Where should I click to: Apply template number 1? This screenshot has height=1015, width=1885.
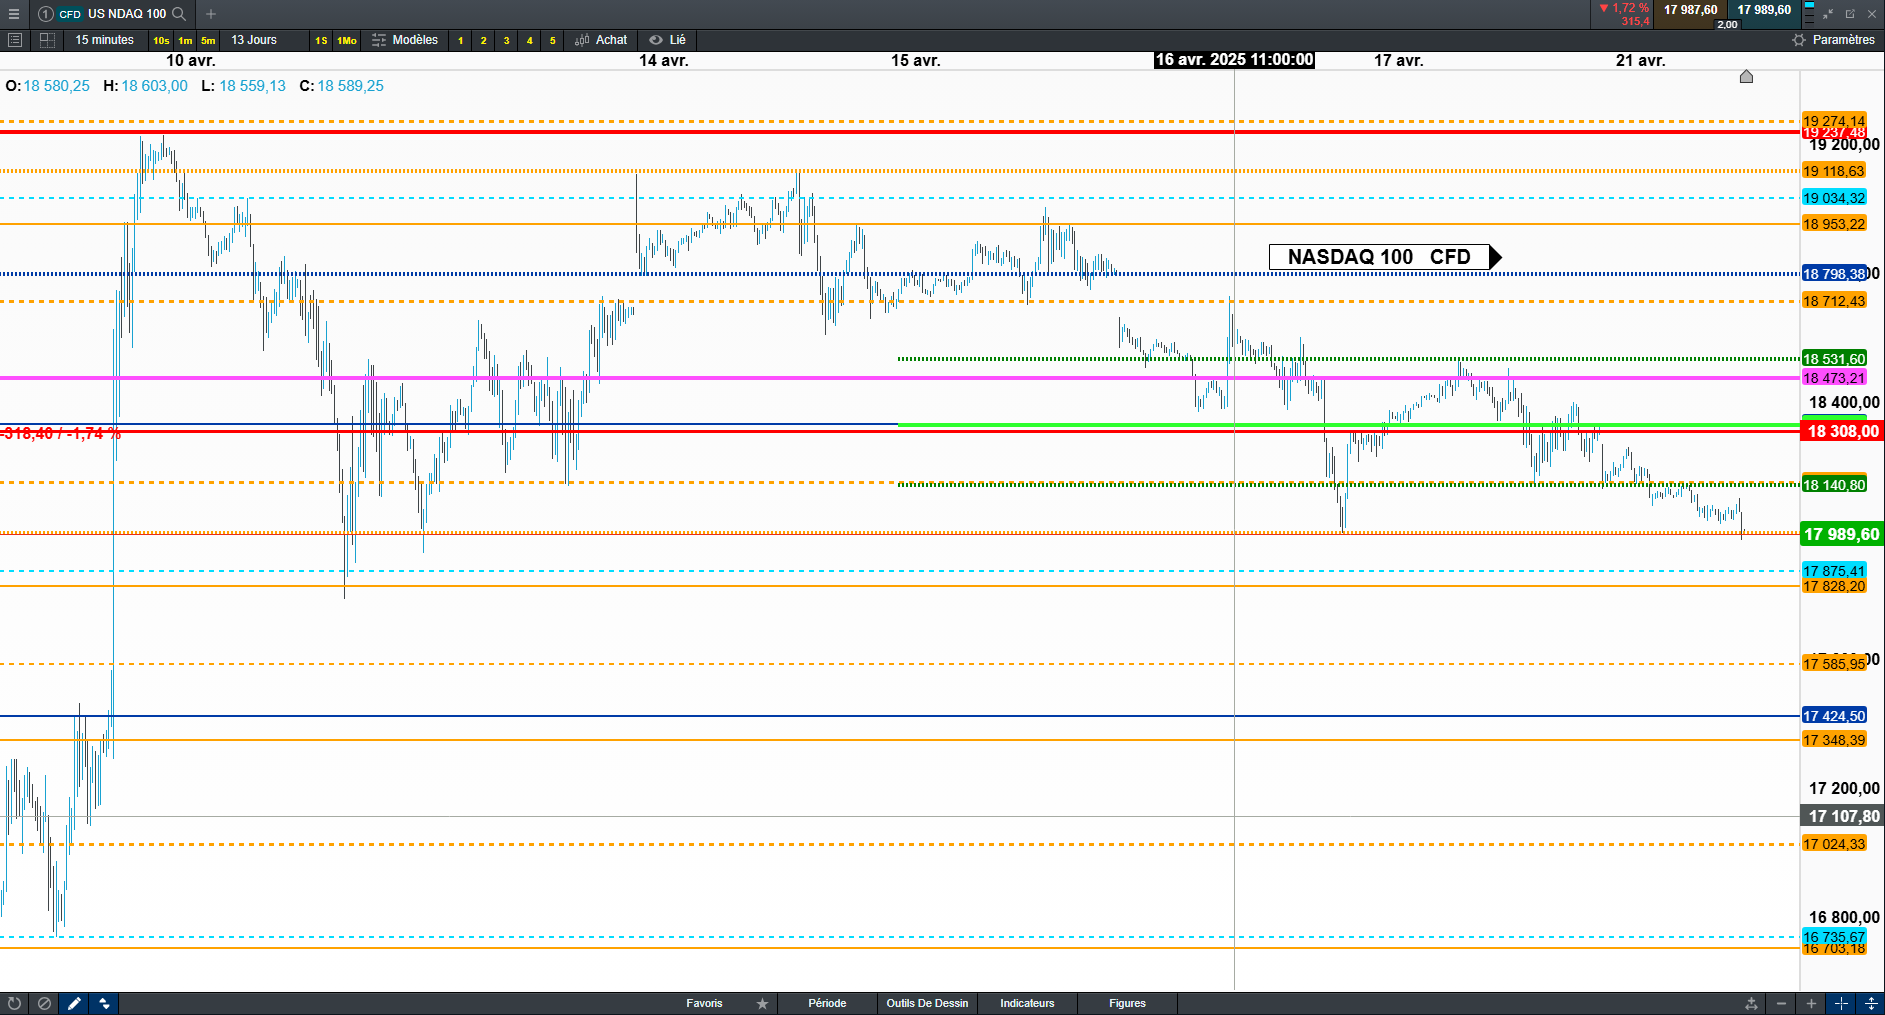coord(460,41)
